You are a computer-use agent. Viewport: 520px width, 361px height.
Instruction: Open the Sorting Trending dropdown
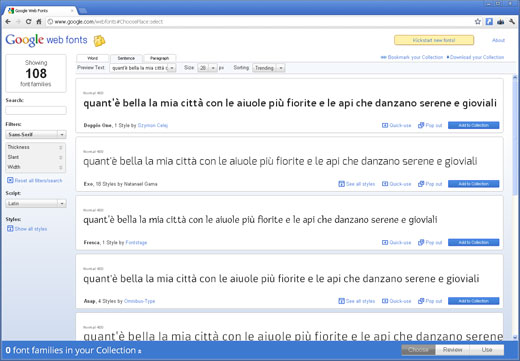(268, 68)
